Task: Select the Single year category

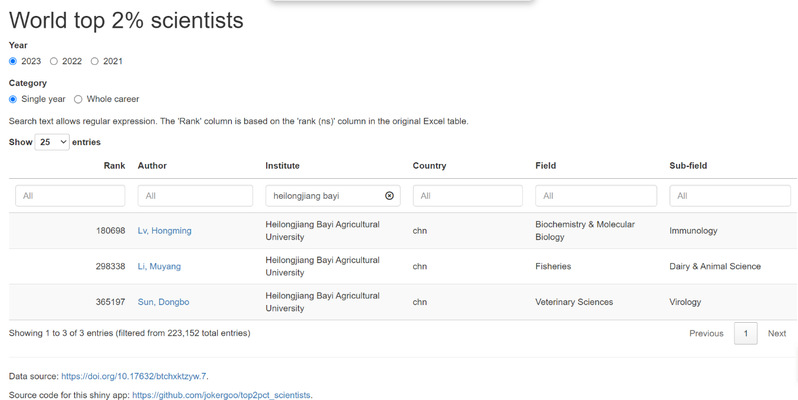Action: pos(13,99)
